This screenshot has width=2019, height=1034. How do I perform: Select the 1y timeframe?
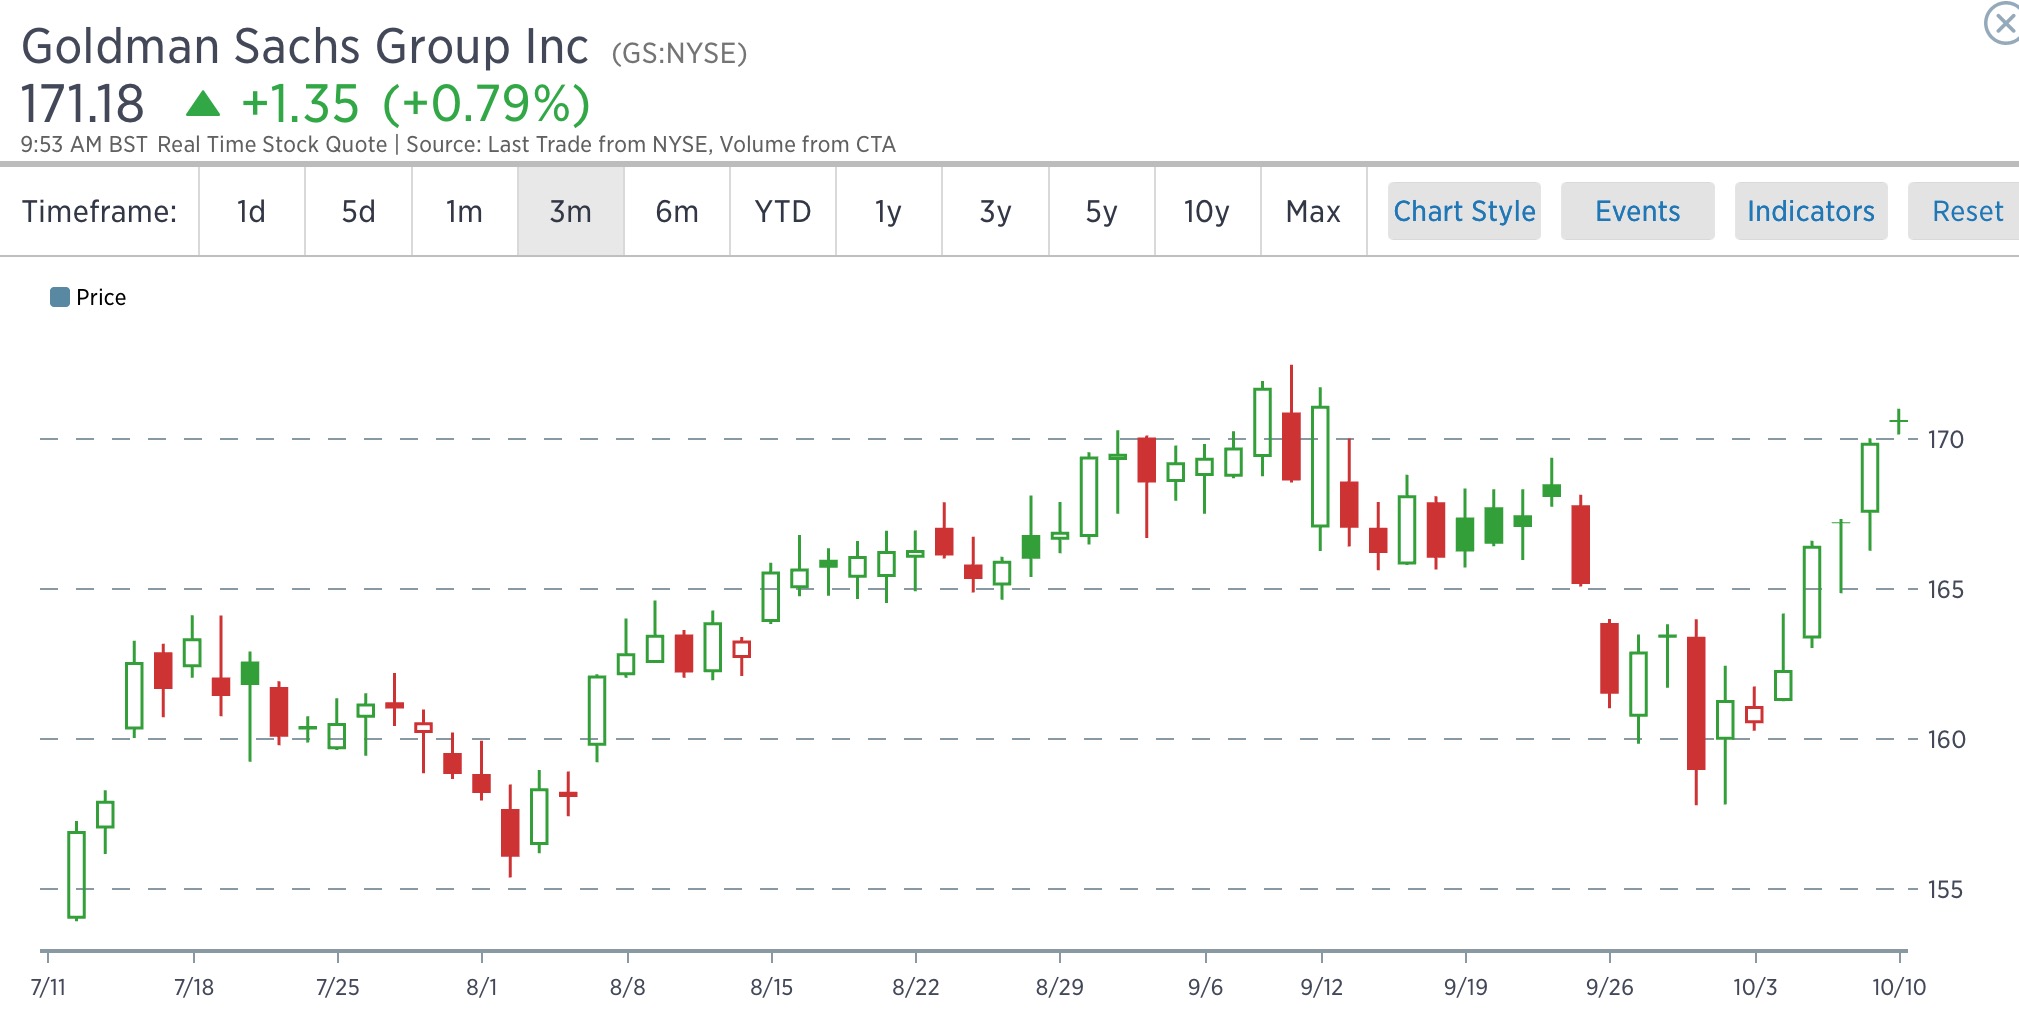point(888,211)
